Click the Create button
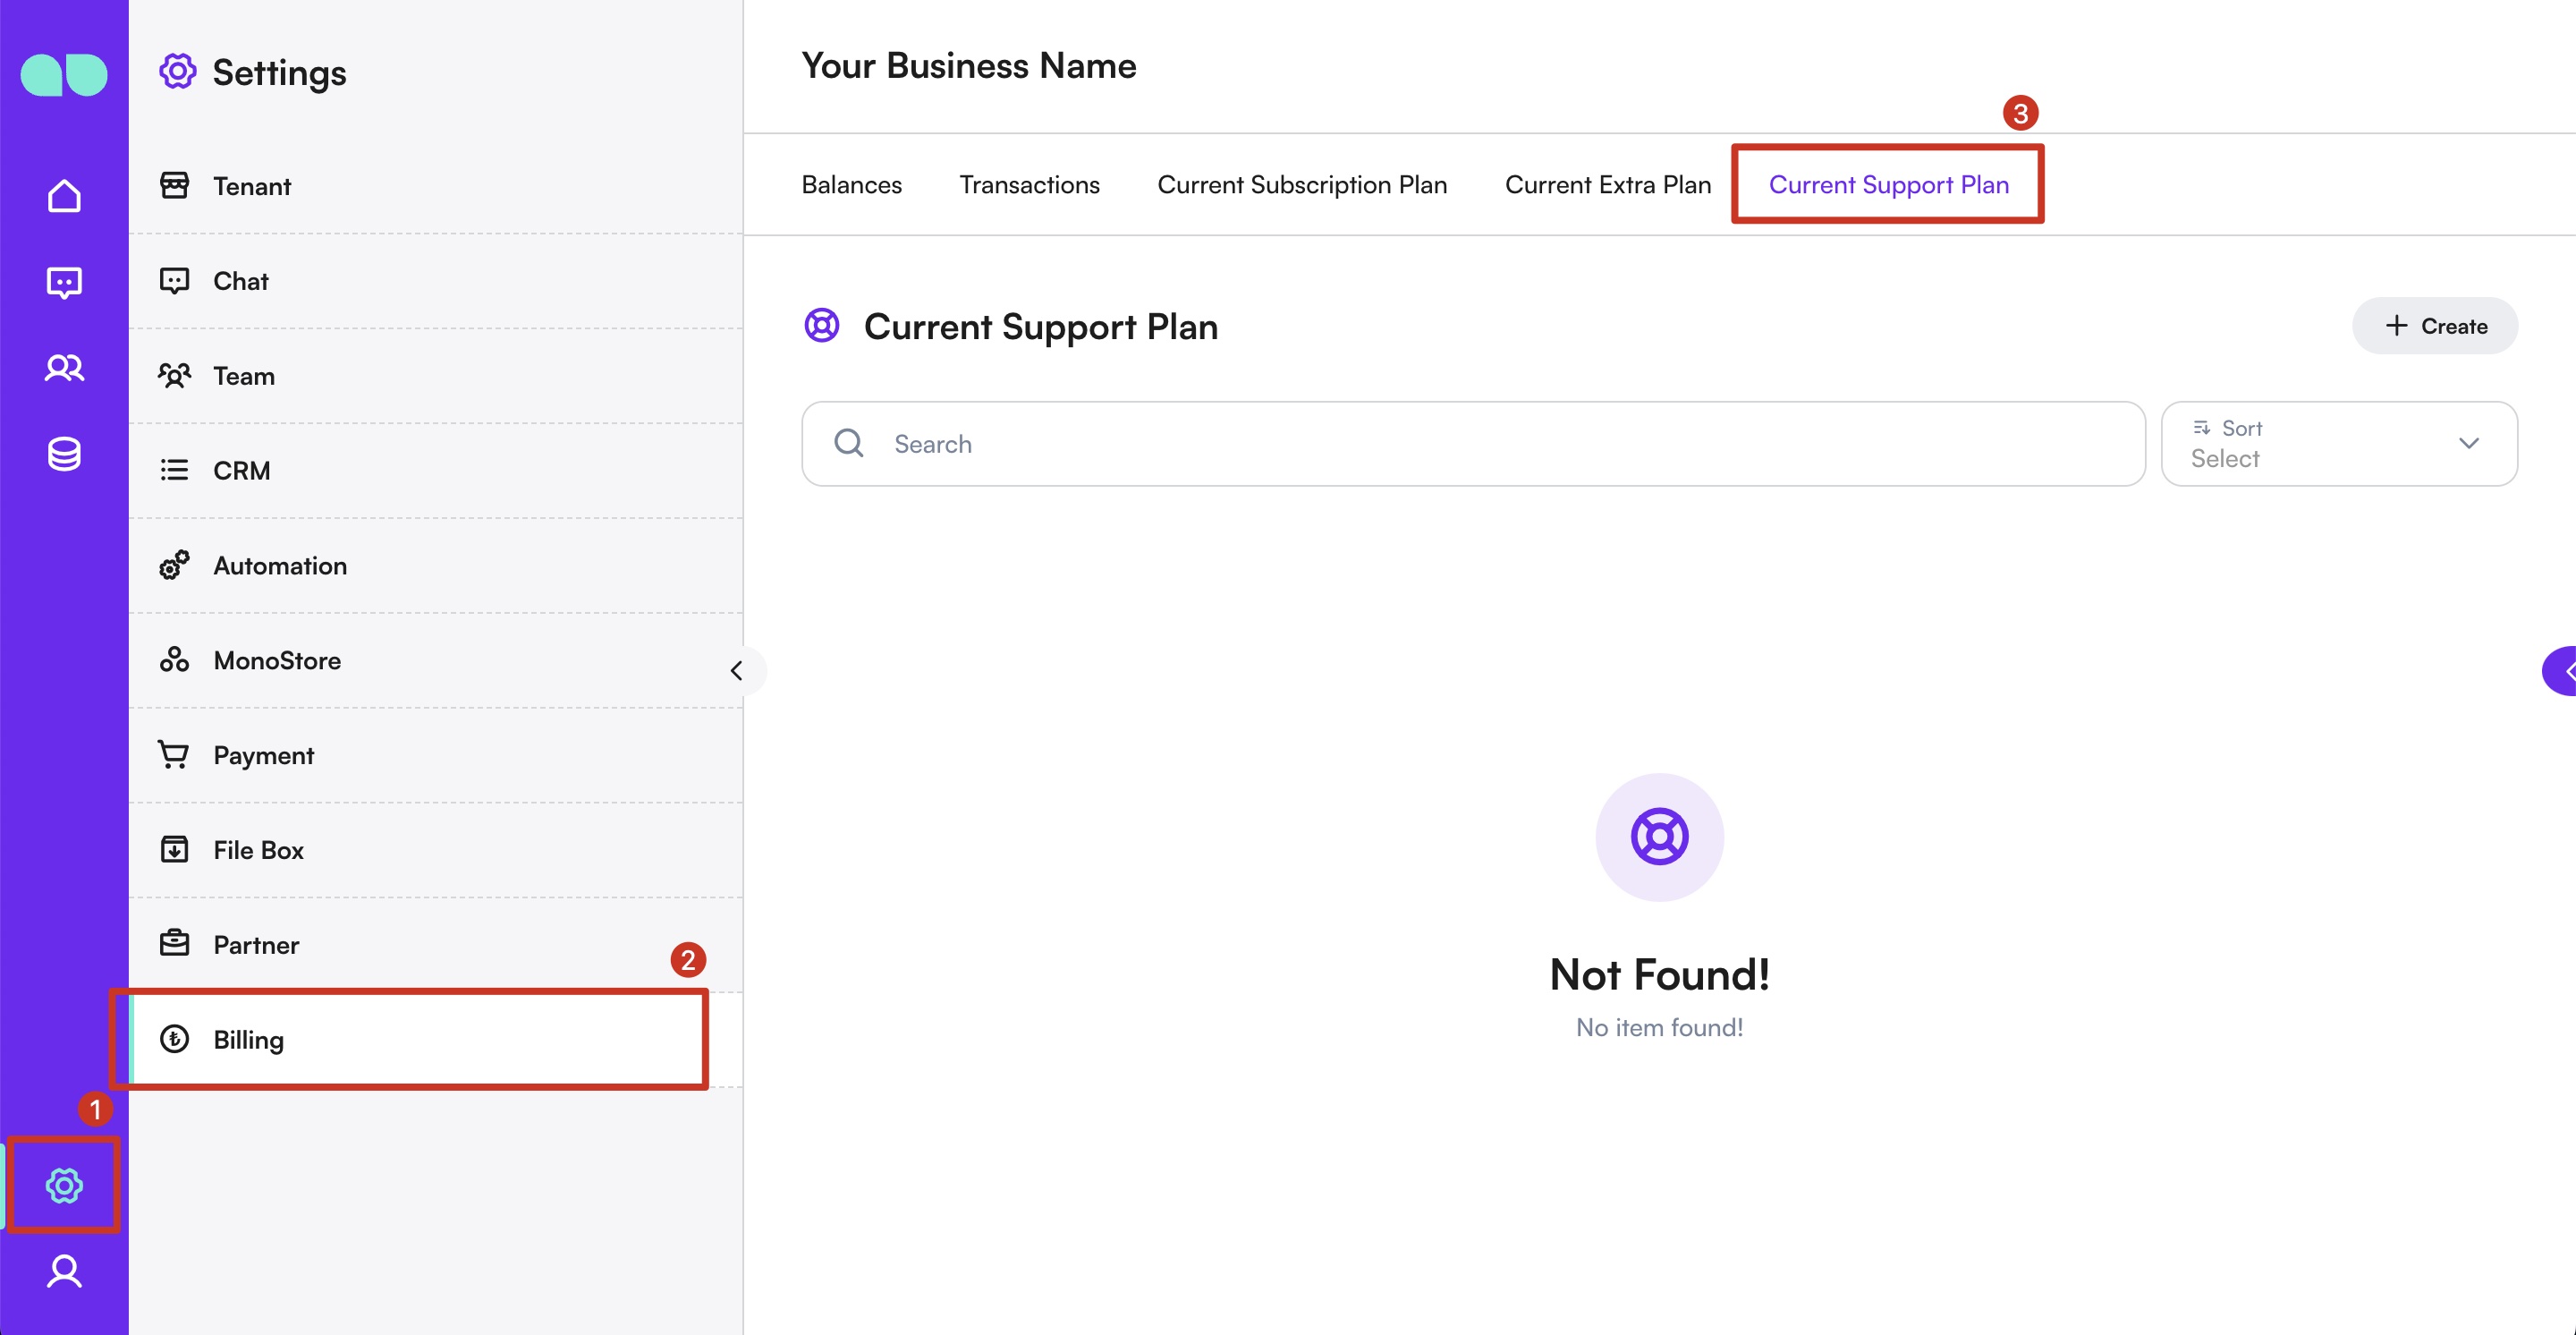The height and width of the screenshot is (1335, 2576). [2434, 326]
